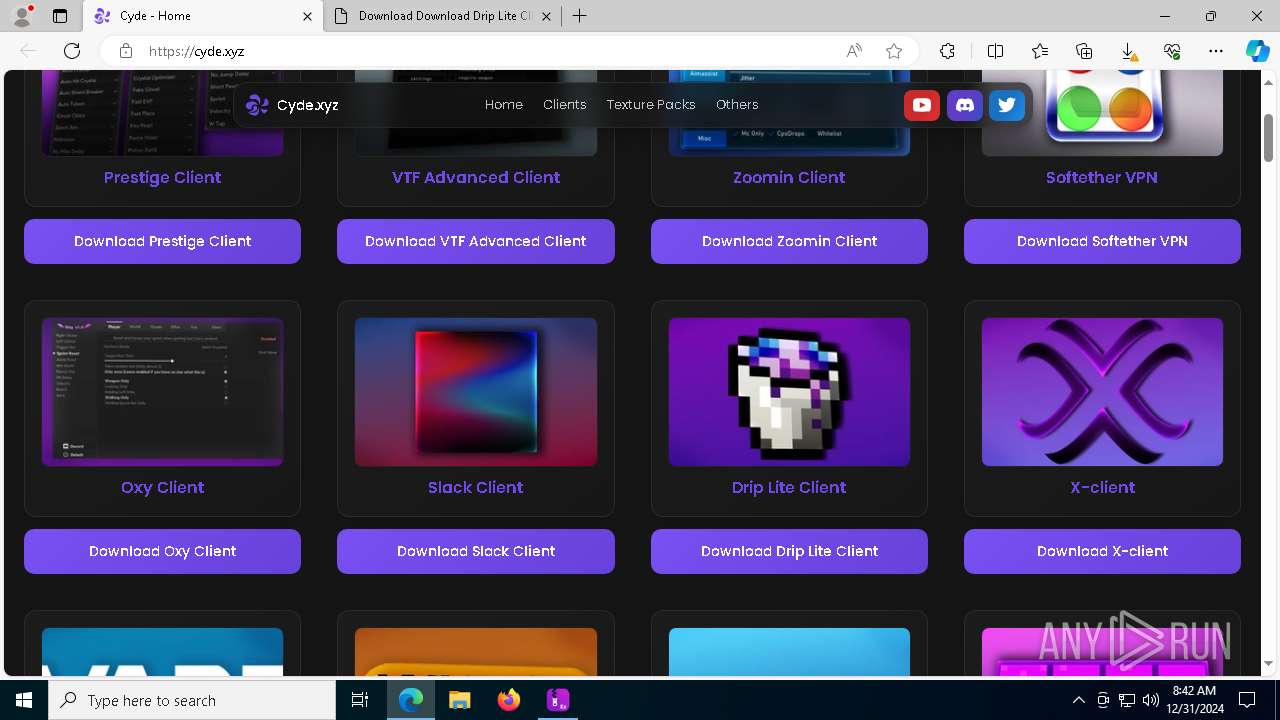Open the Copilot sidebar icon
The width and height of the screenshot is (1280, 720).
(1257, 51)
